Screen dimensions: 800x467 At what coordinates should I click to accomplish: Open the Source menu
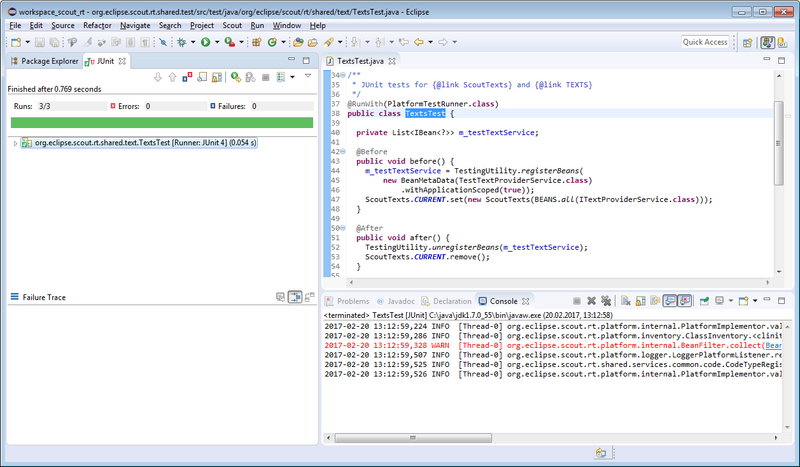63,26
